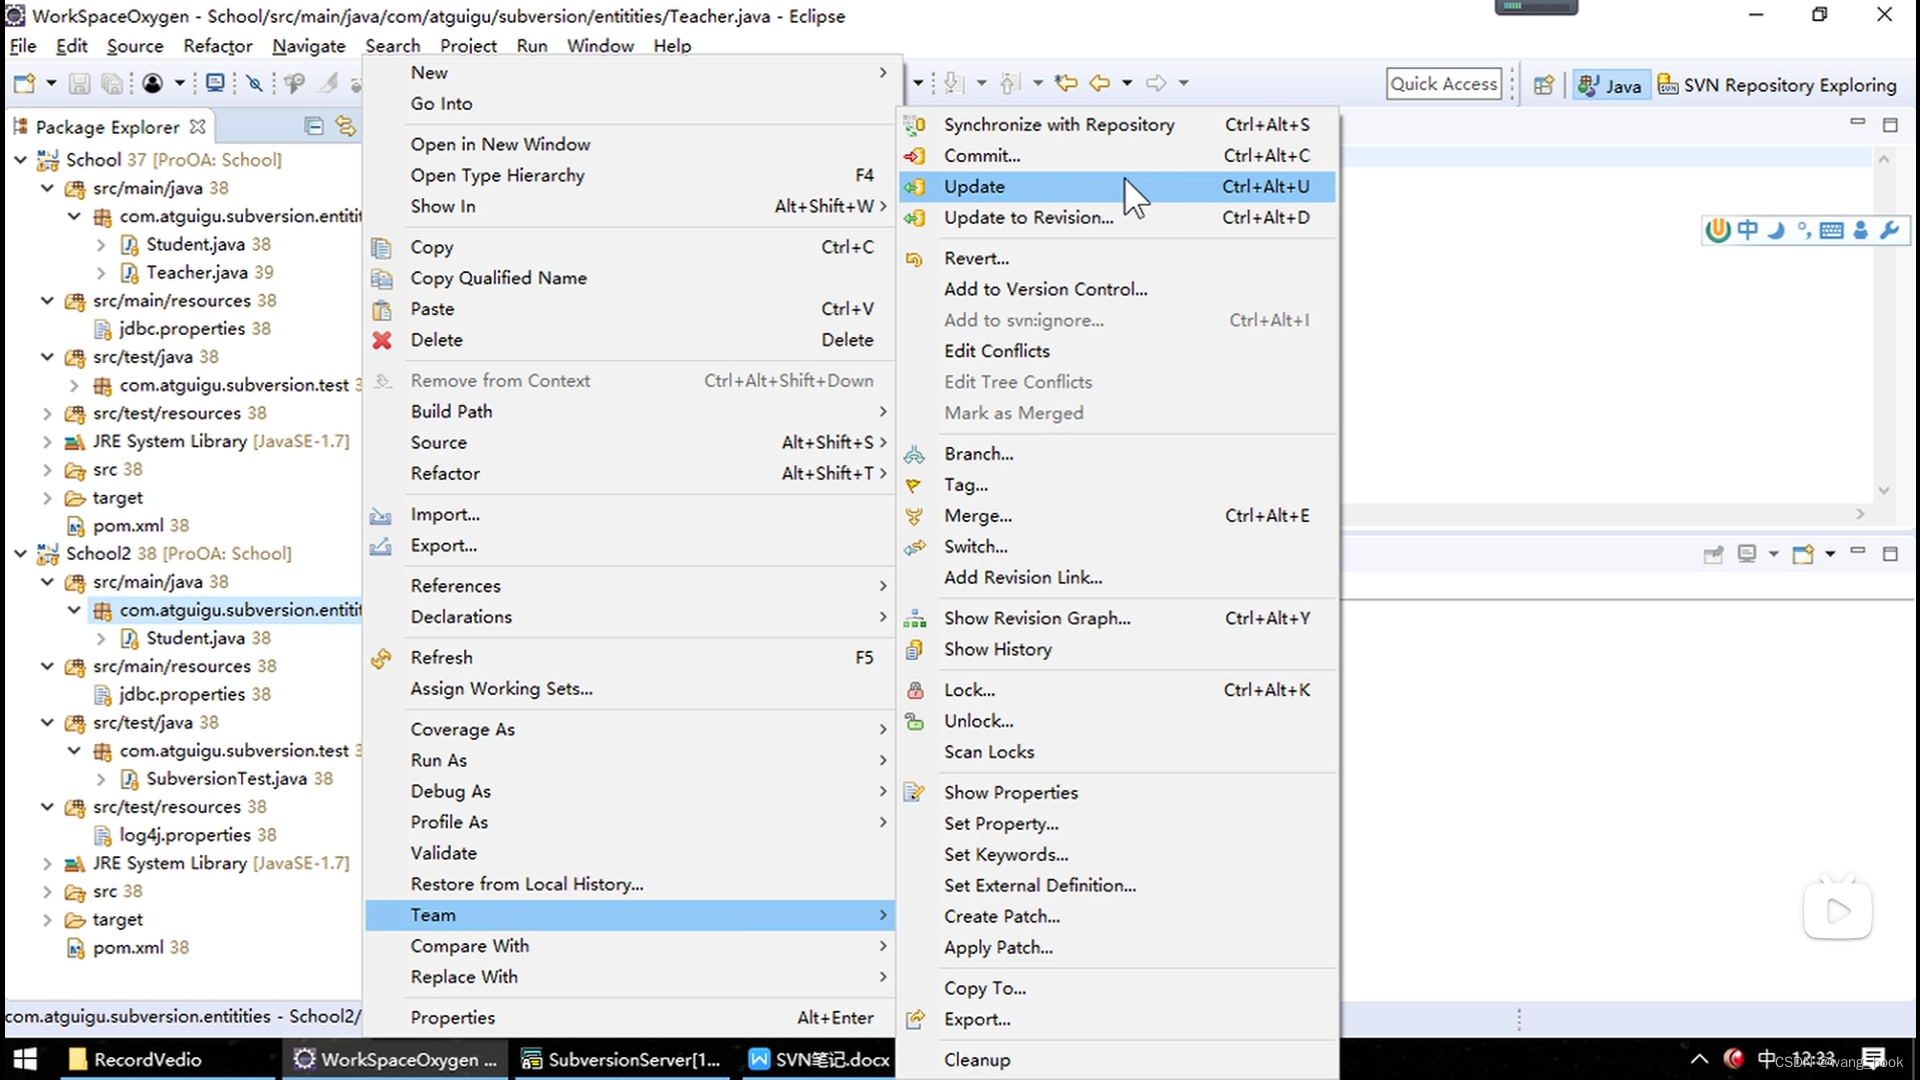Expand JRE System Library under School
The height and width of the screenshot is (1080, 1920).
click(x=47, y=441)
